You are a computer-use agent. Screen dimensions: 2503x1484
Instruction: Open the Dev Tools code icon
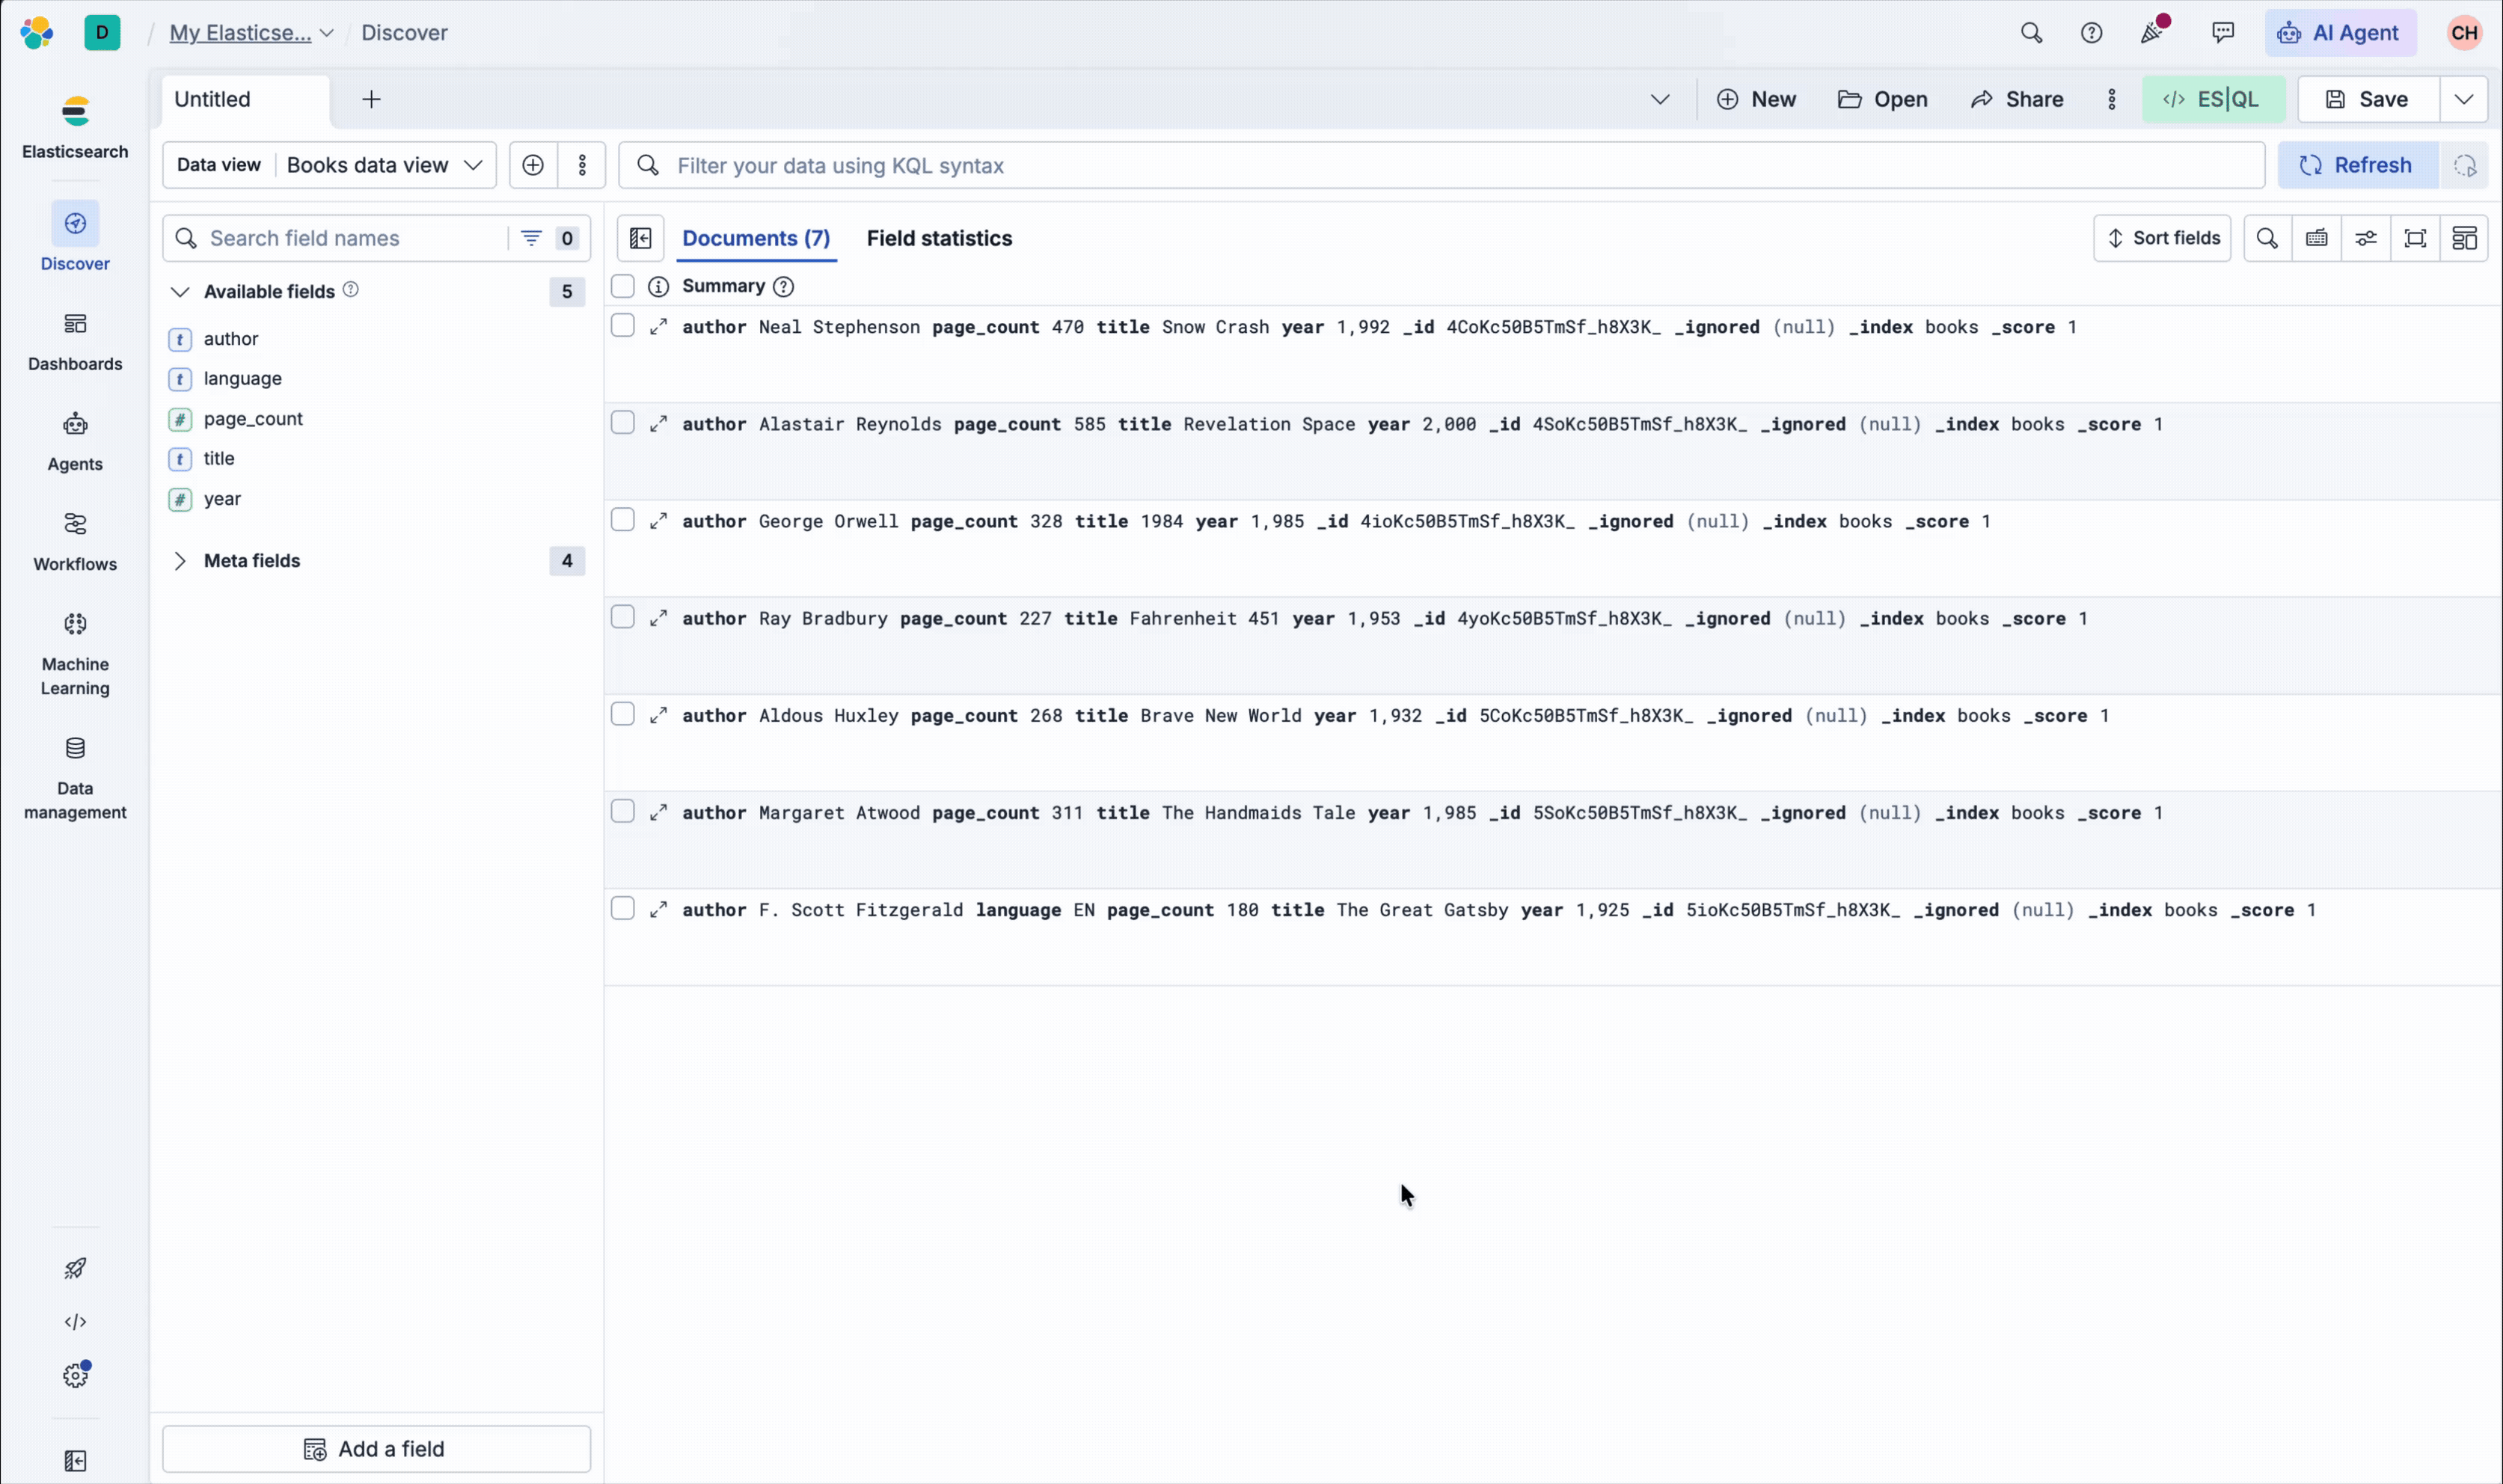click(75, 1321)
